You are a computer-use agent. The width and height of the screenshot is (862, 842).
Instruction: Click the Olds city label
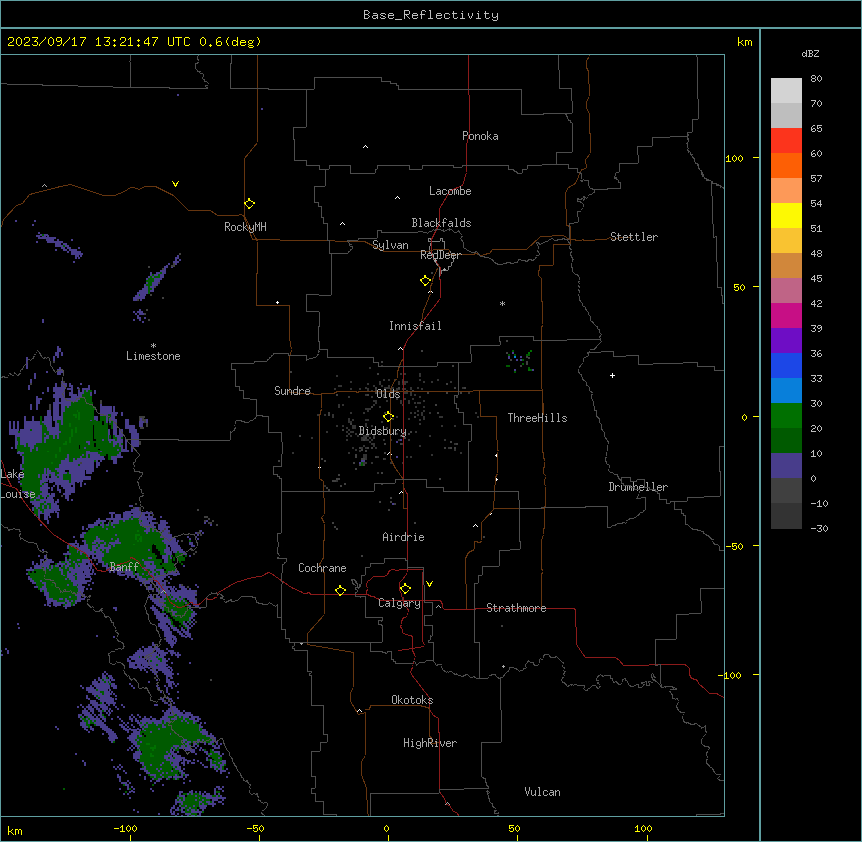388,394
